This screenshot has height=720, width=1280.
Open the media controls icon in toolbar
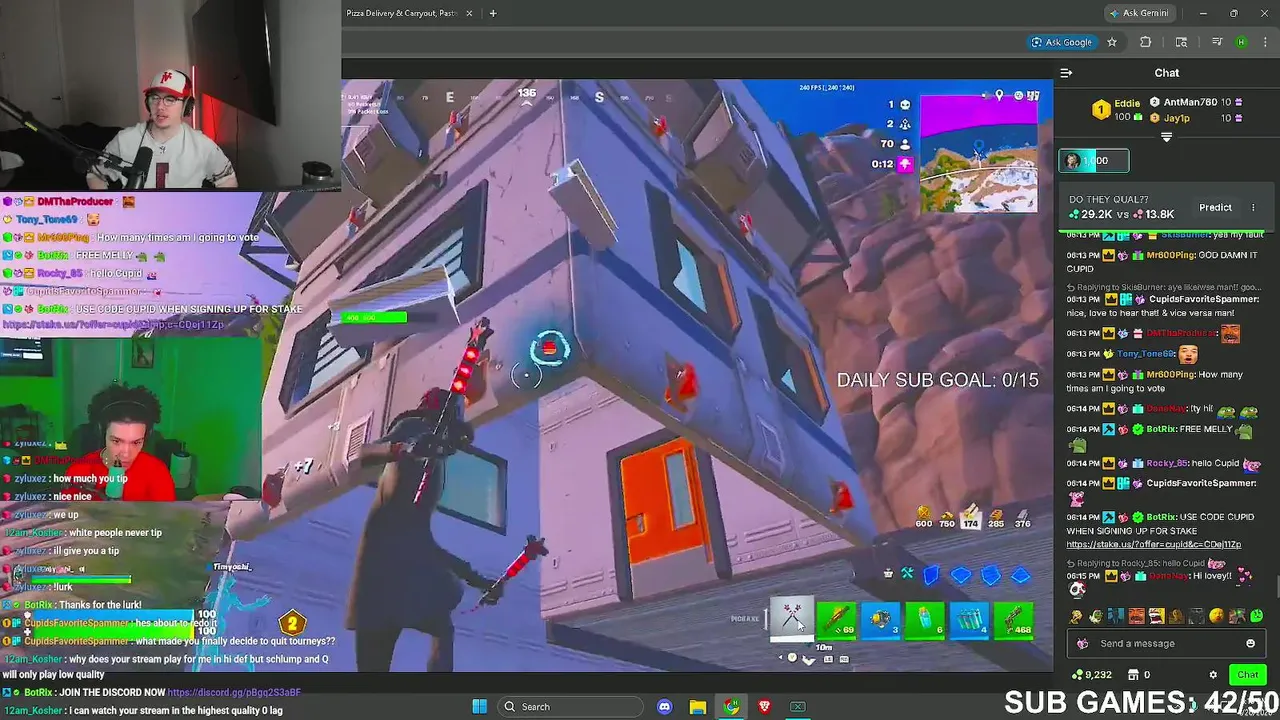coord(1217,42)
